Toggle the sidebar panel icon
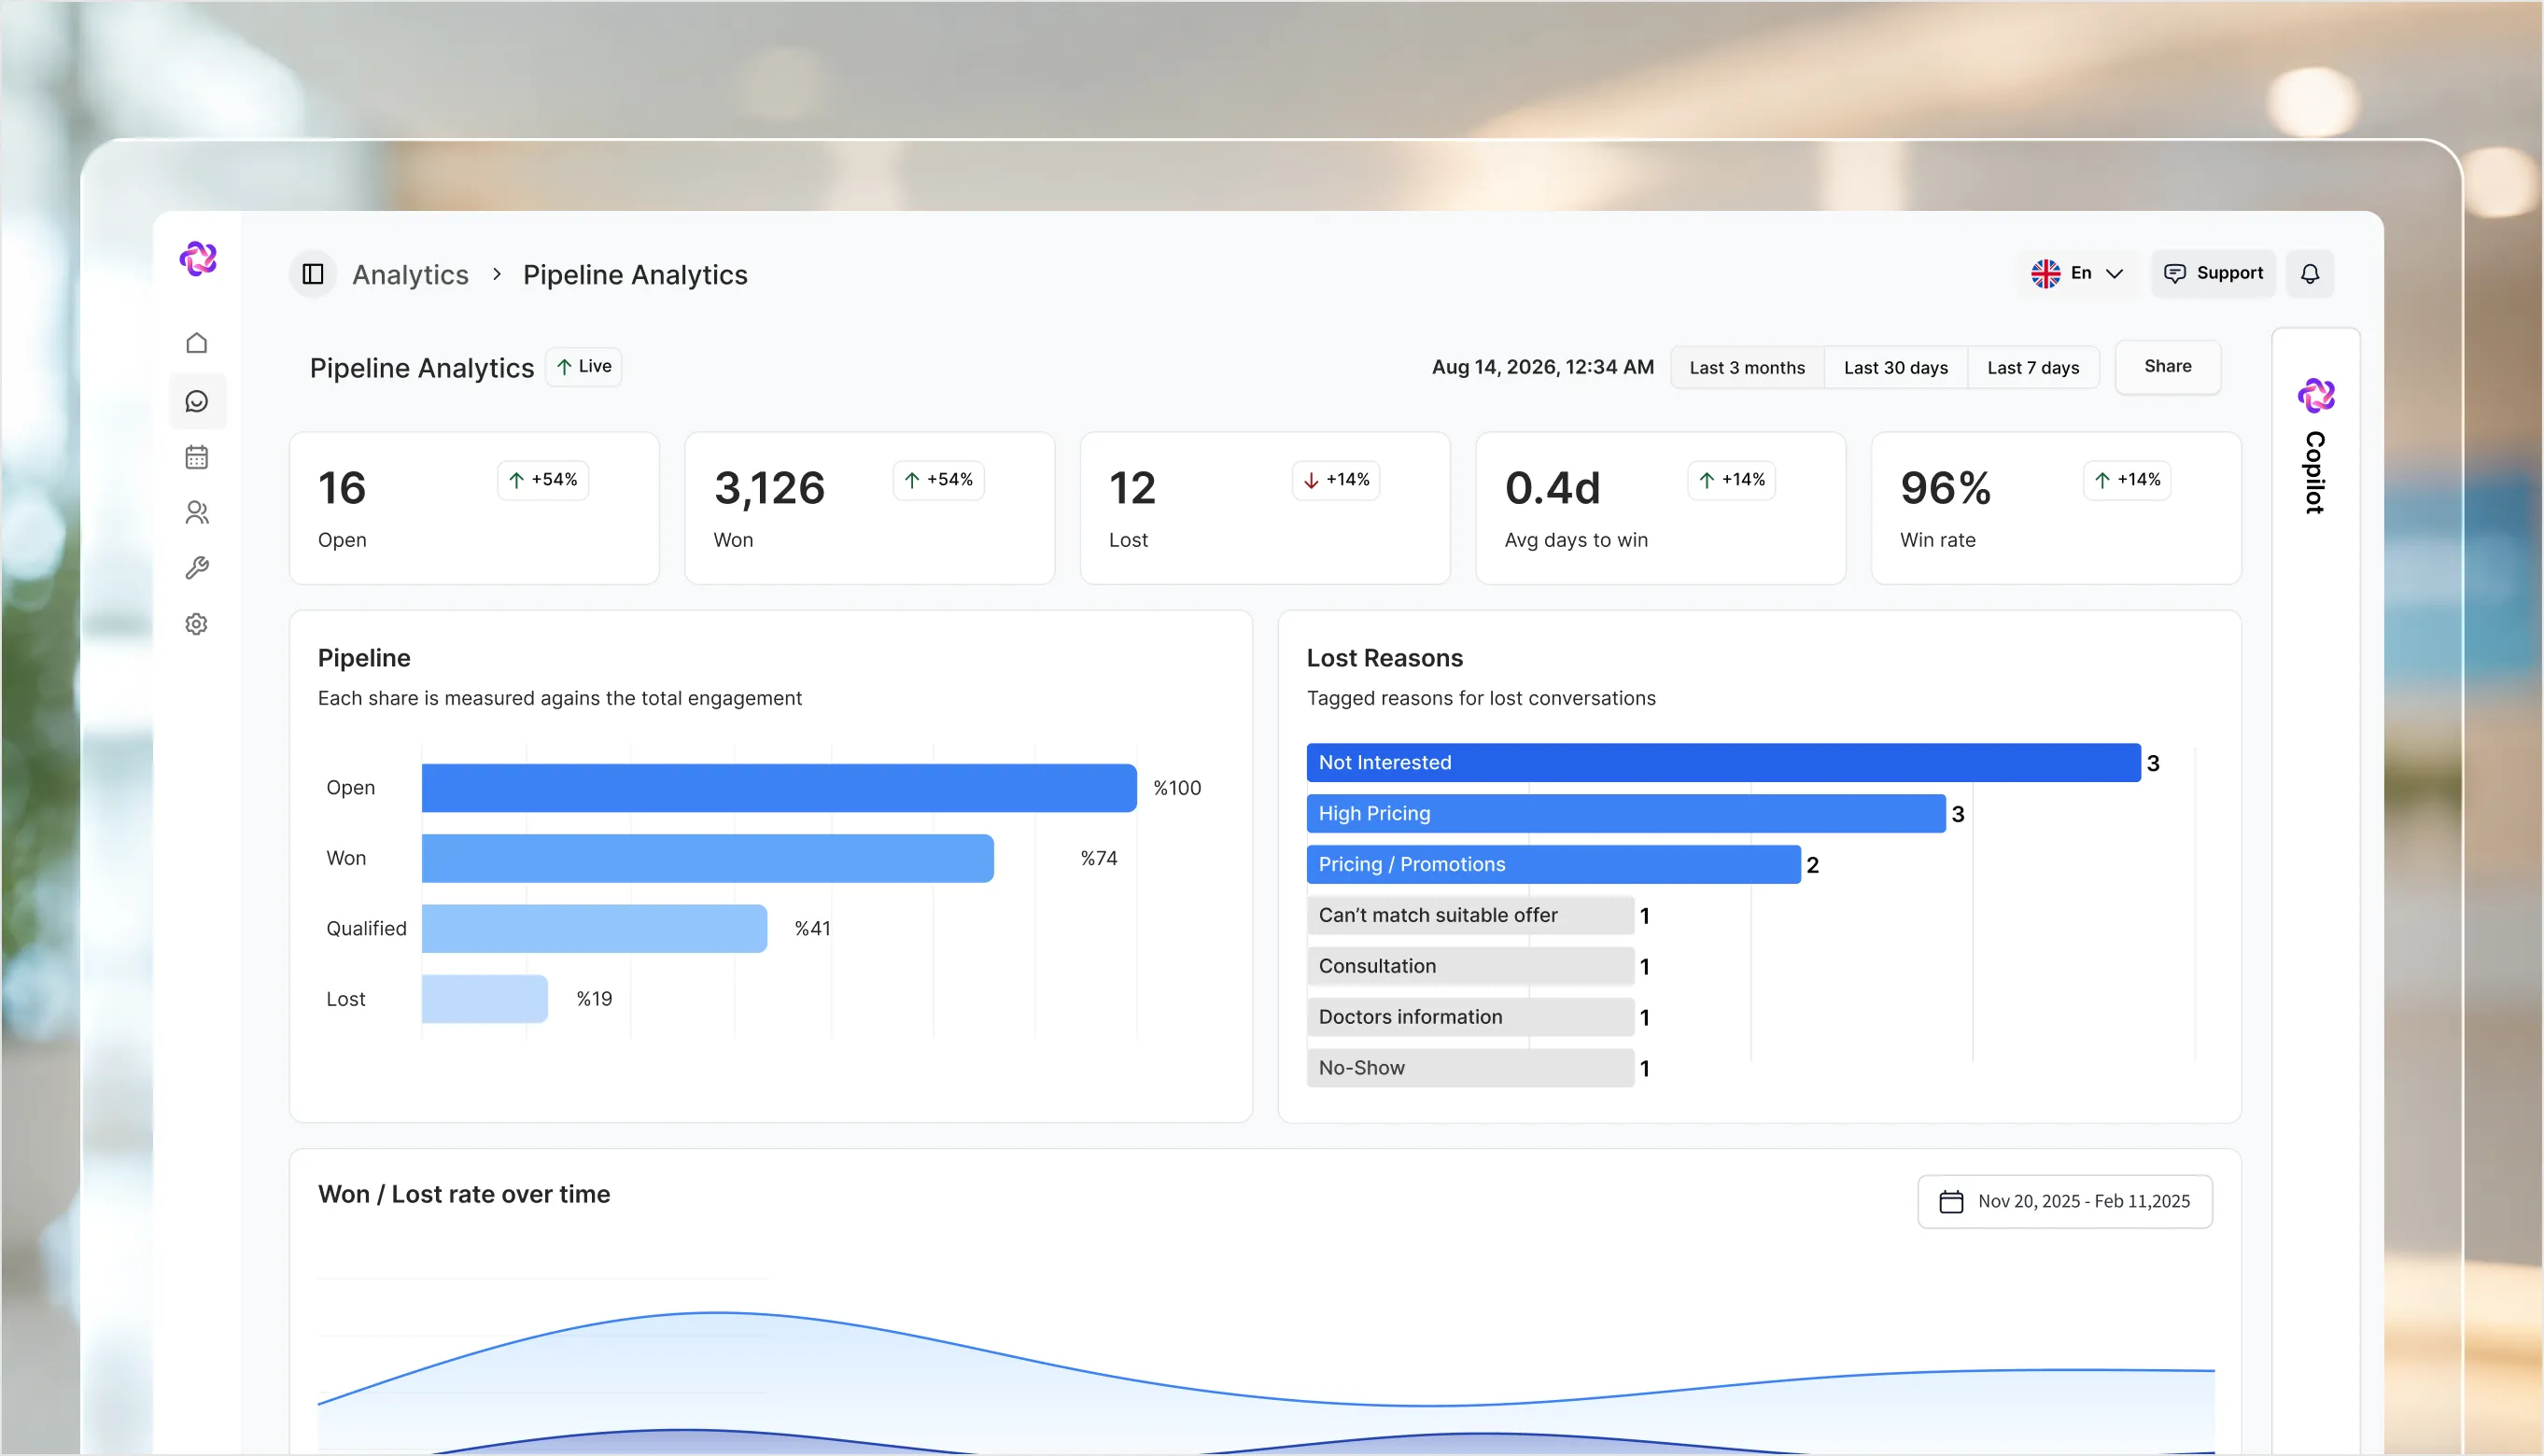 tap(313, 274)
